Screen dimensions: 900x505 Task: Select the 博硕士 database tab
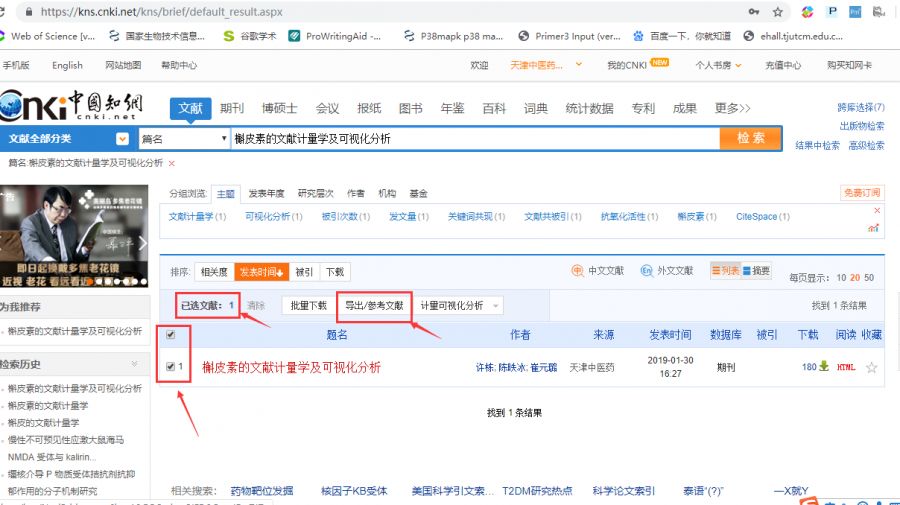point(280,108)
